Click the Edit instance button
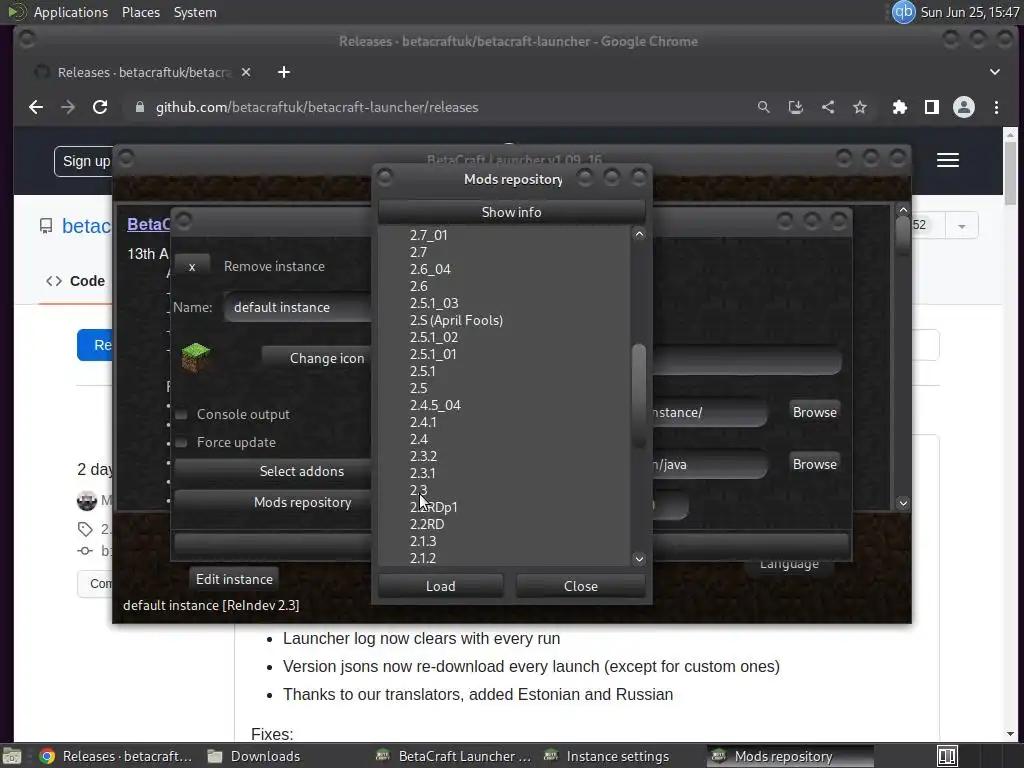Viewport: 1024px width, 768px height. 234,579
